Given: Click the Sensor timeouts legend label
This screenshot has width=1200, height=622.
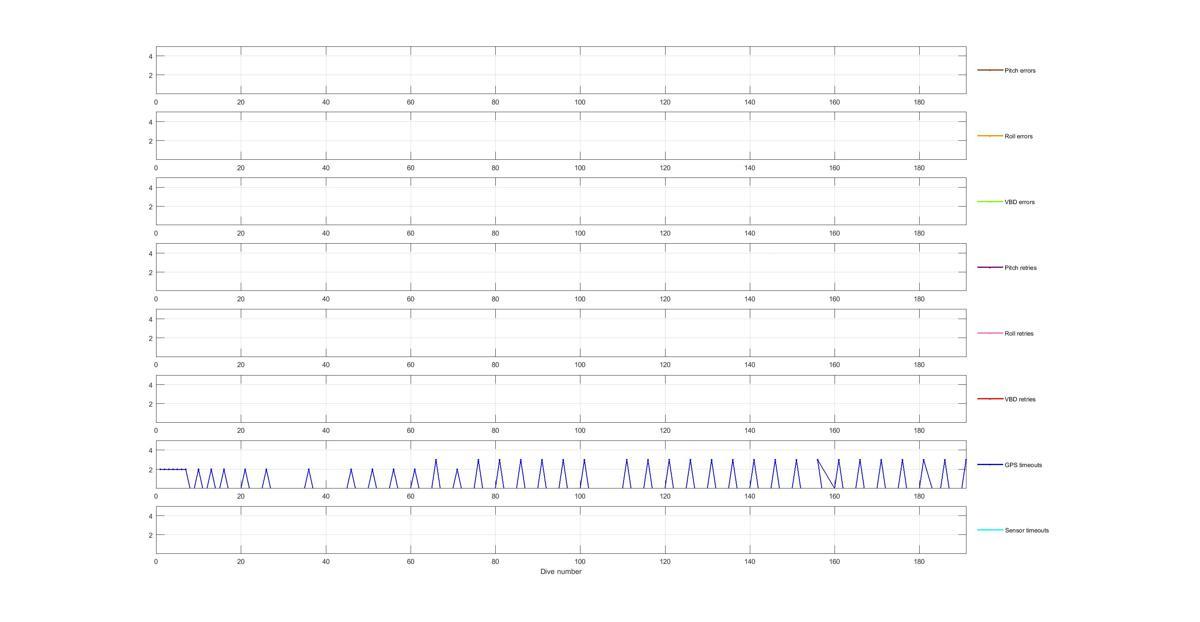Looking at the screenshot, I should pos(1027,531).
